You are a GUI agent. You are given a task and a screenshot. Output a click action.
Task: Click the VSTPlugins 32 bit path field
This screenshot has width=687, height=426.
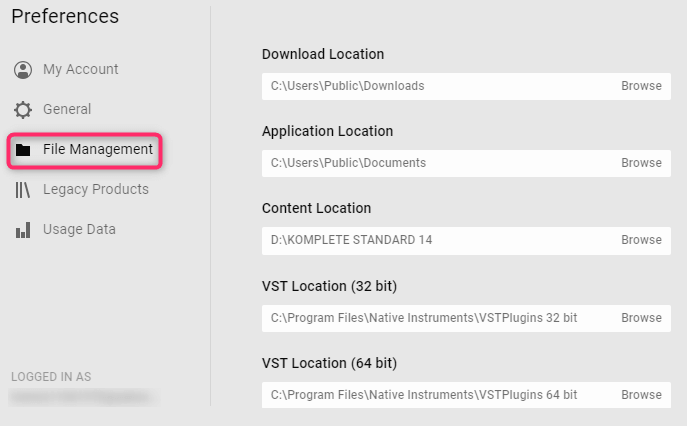coord(466,318)
